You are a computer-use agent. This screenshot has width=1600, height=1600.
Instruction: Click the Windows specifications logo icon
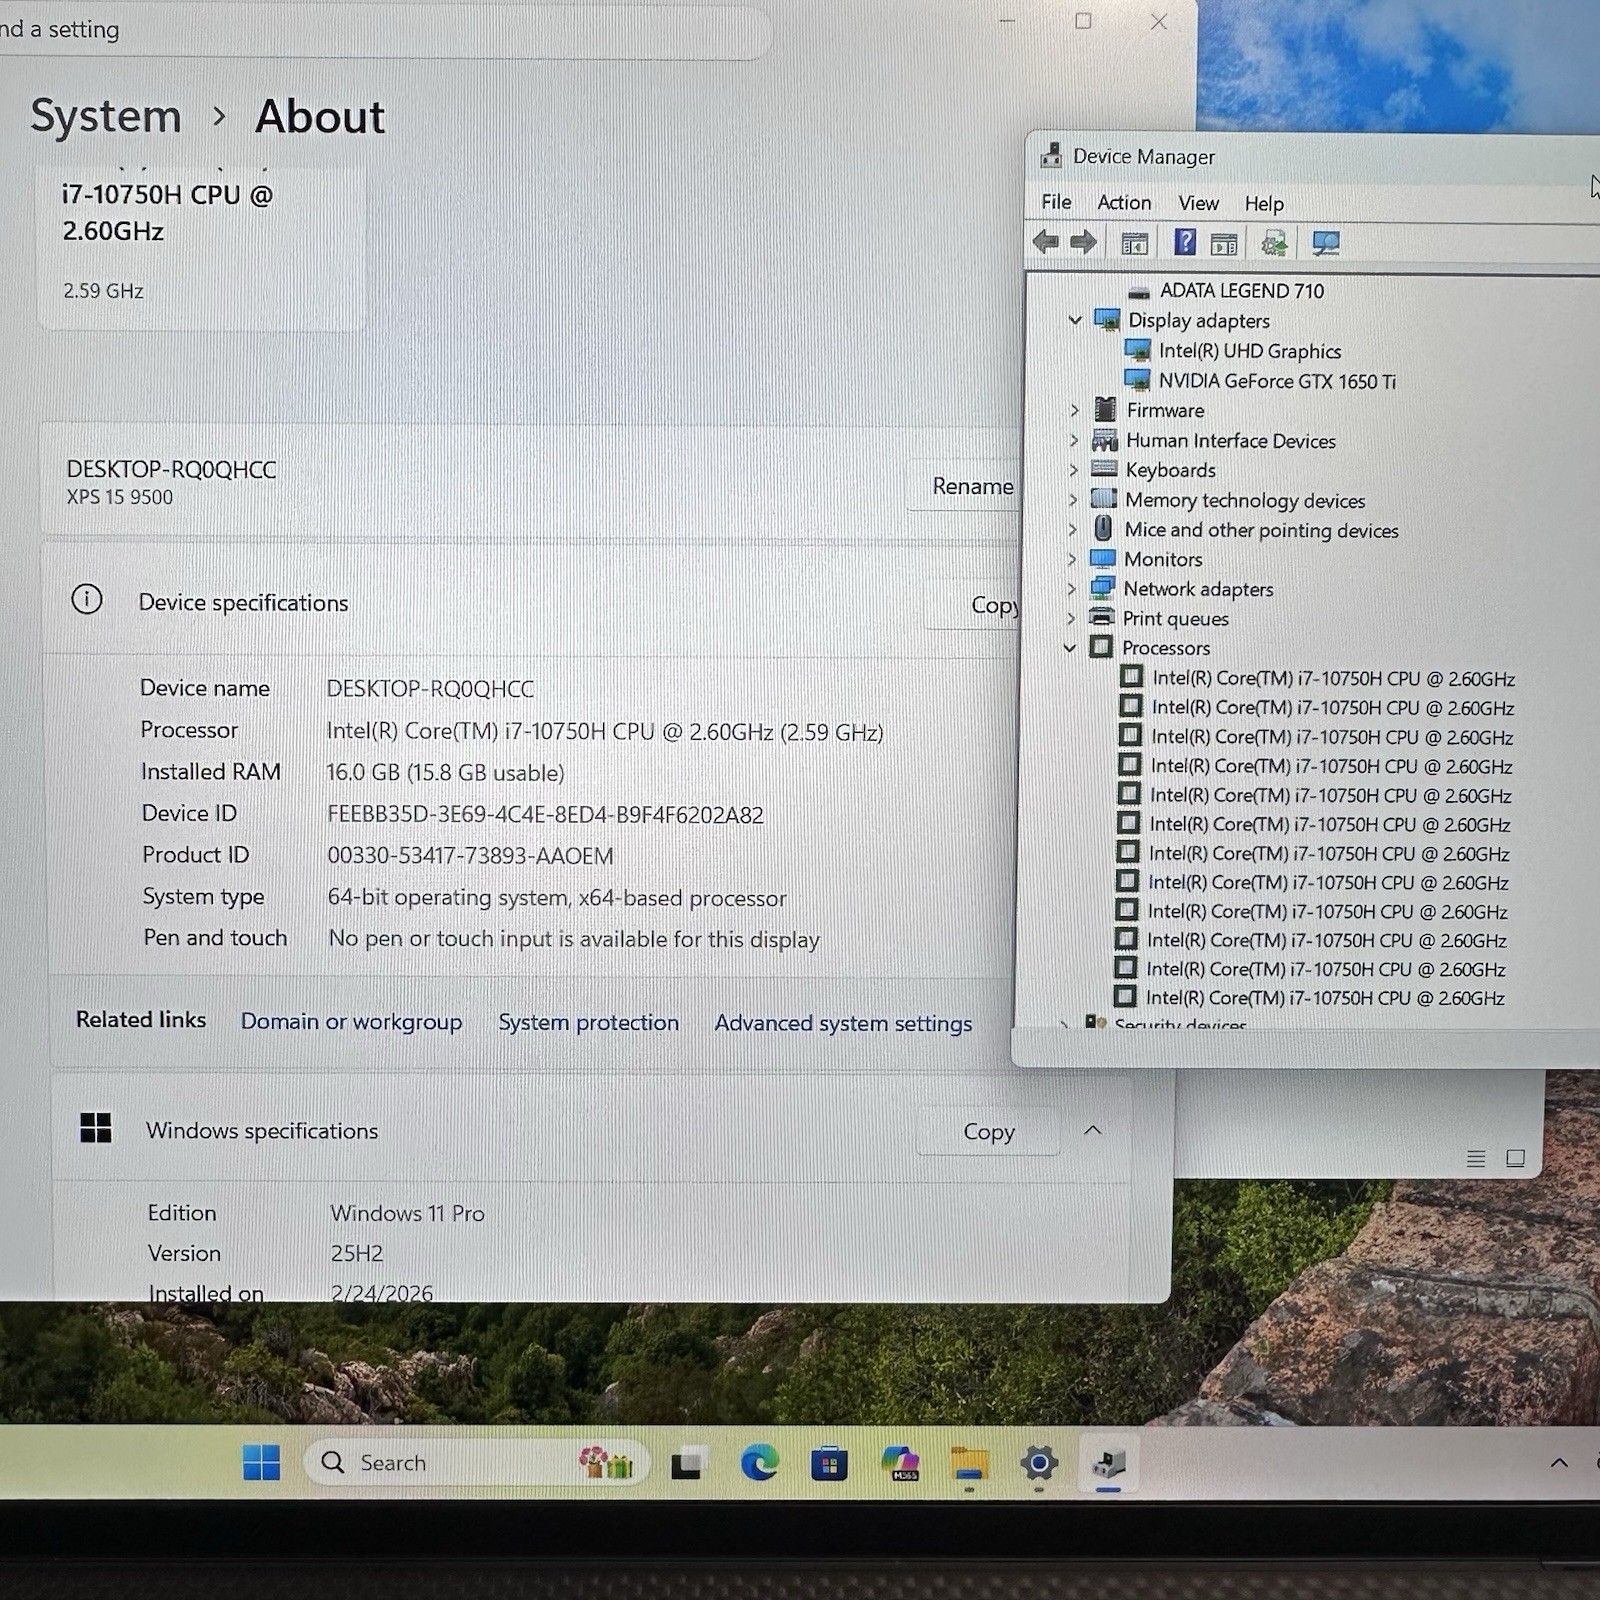click(96, 1128)
